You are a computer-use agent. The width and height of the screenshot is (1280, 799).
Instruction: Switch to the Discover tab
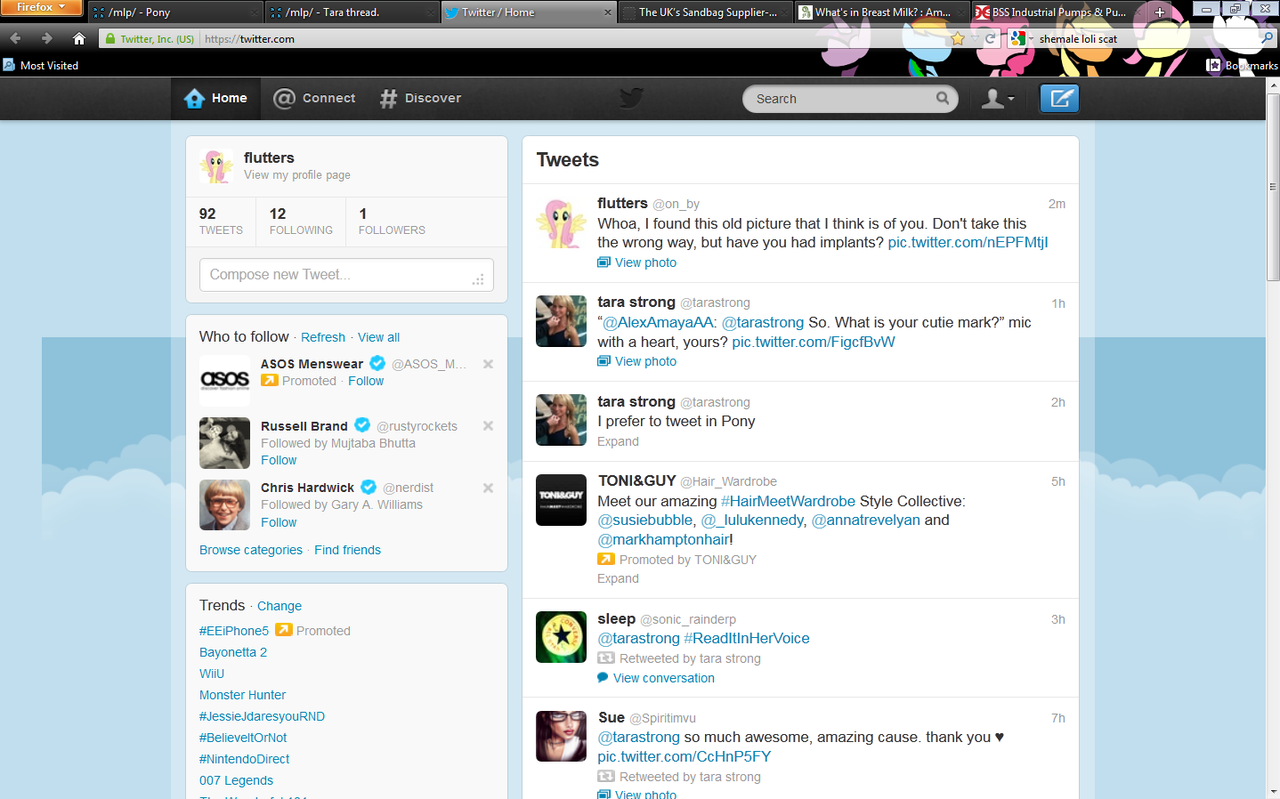click(420, 98)
